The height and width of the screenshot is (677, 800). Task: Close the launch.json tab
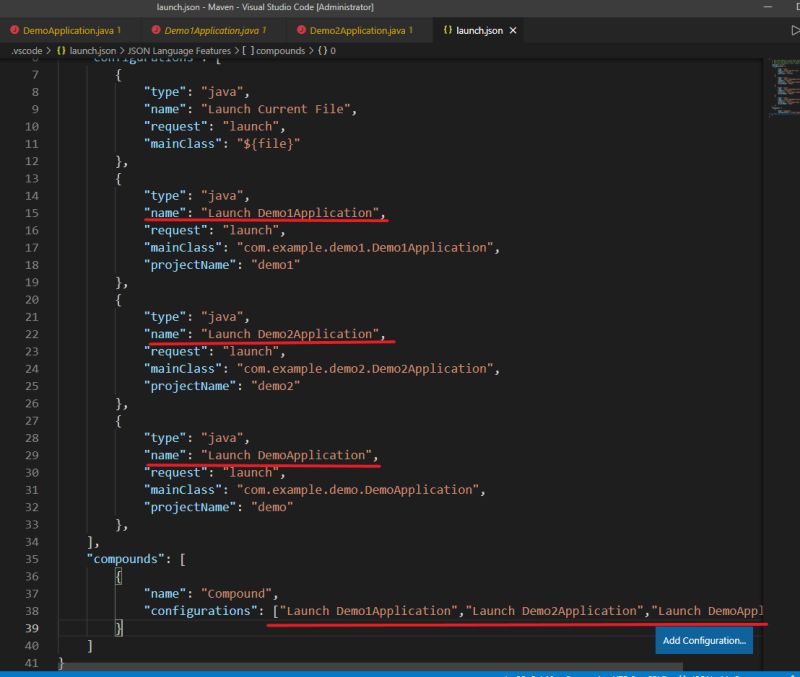511,30
